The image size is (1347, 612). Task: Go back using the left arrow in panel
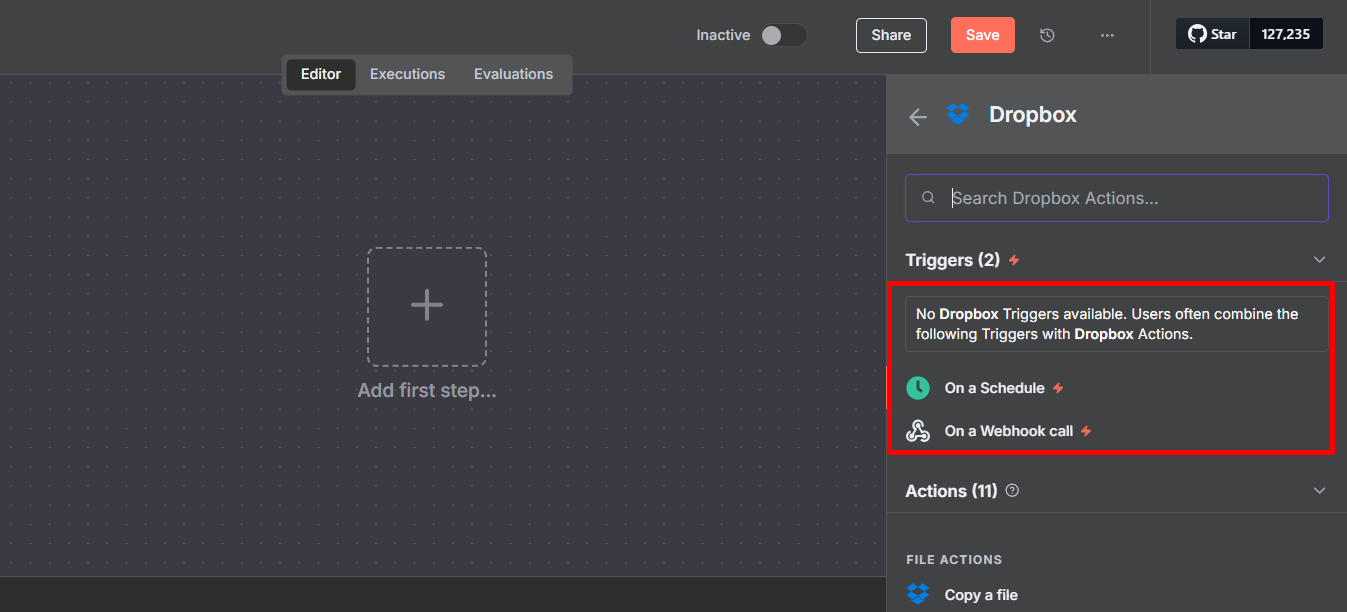tap(918, 116)
